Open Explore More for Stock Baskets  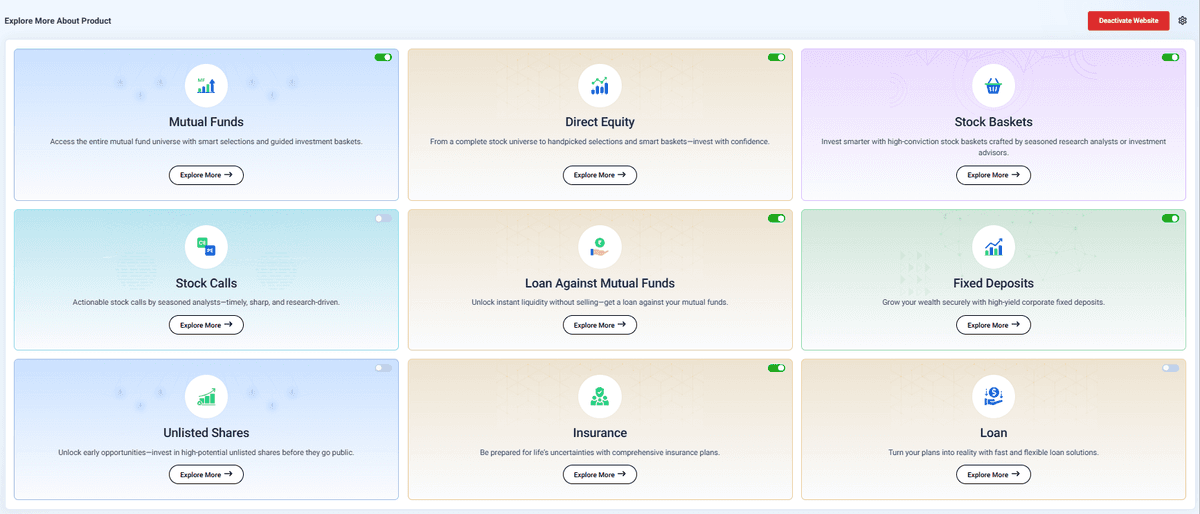[993, 175]
